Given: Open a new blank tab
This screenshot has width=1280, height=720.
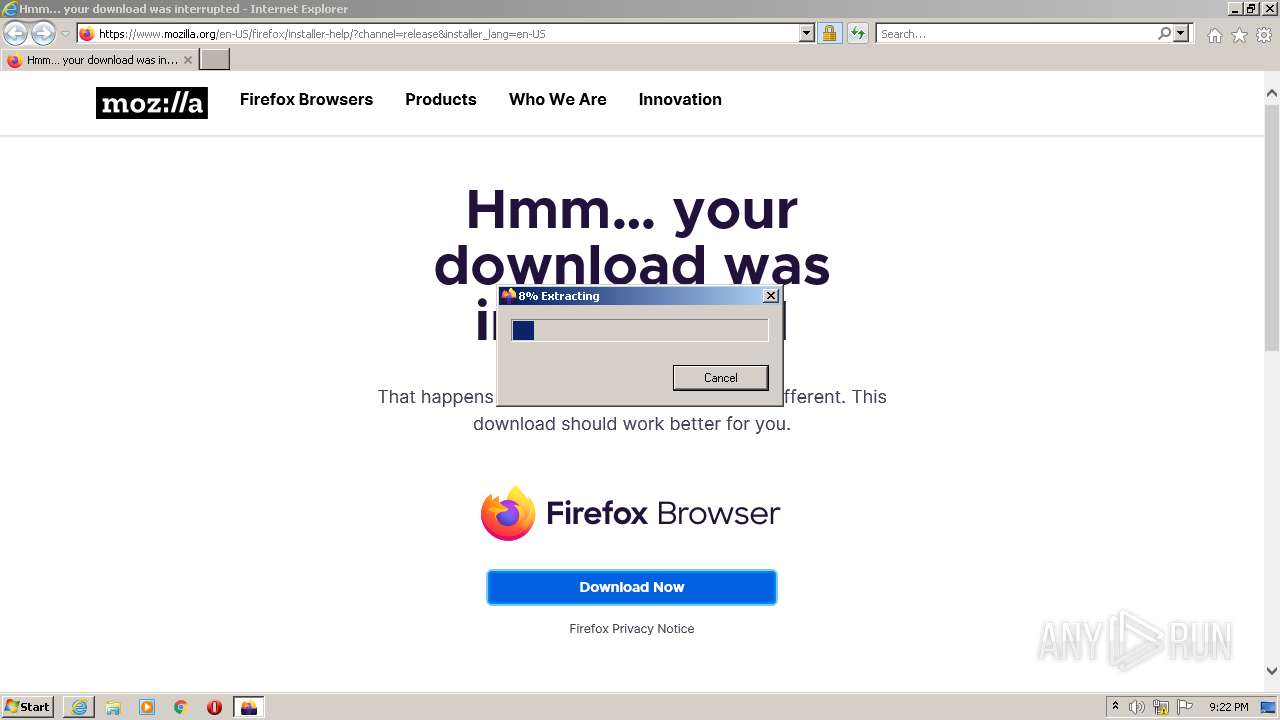Looking at the screenshot, I should [x=215, y=60].
